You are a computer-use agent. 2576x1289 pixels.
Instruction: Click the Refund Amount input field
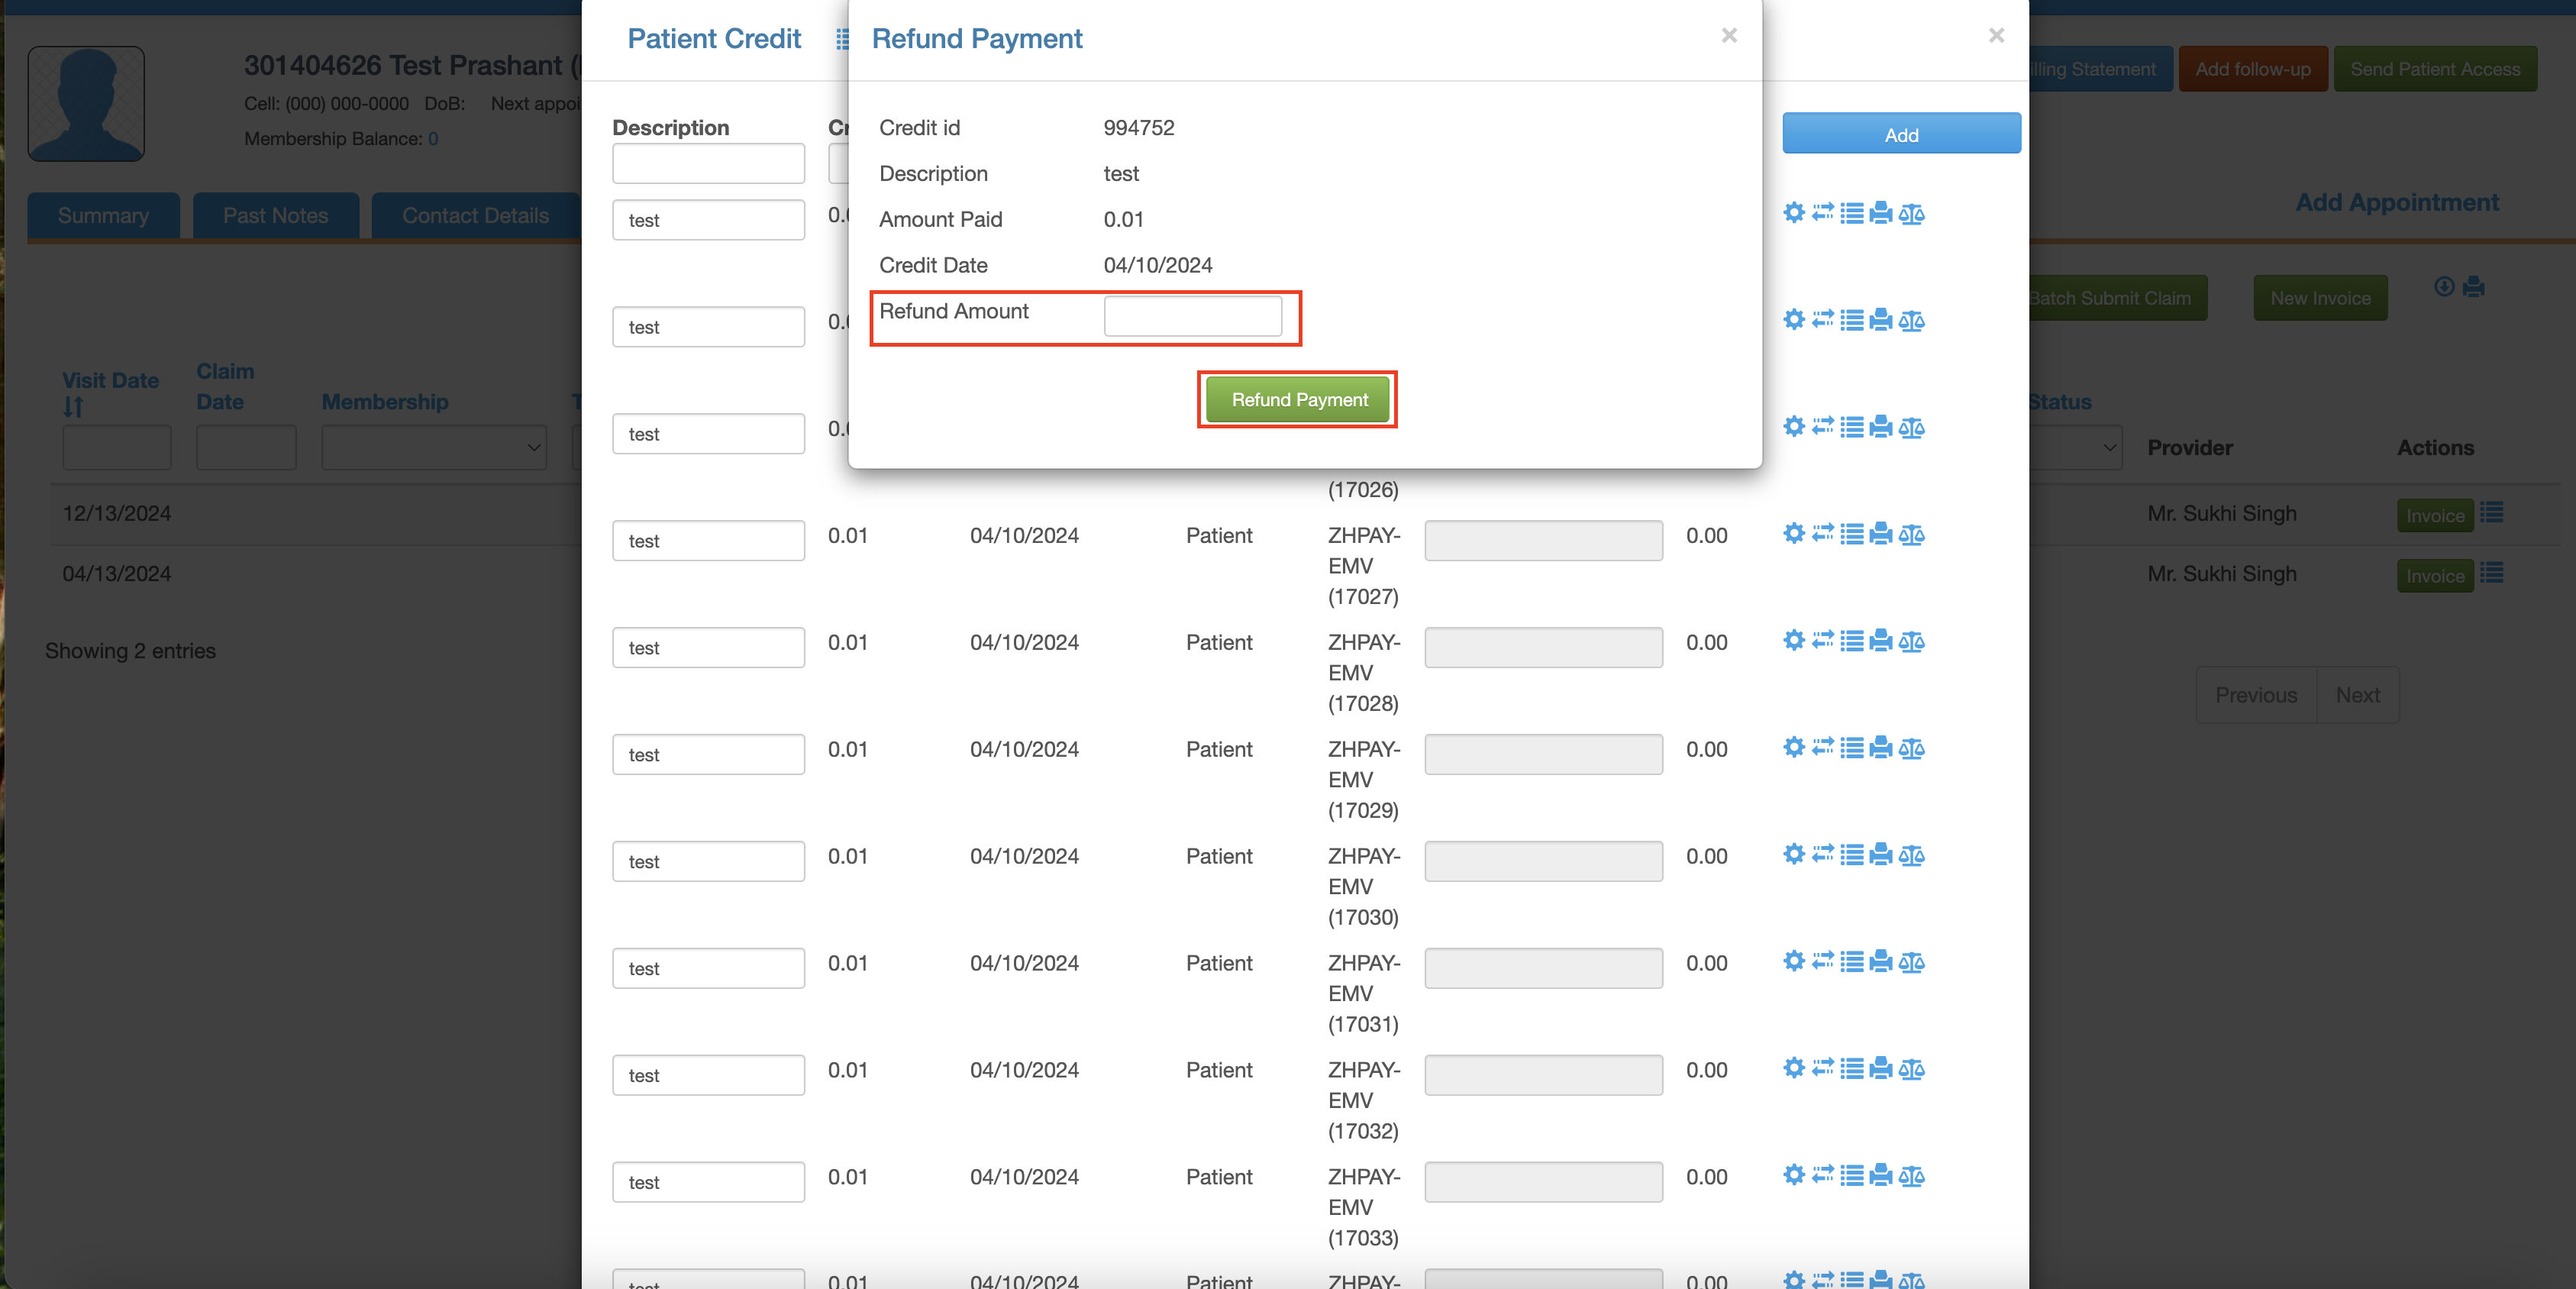(x=1192, y=316)
